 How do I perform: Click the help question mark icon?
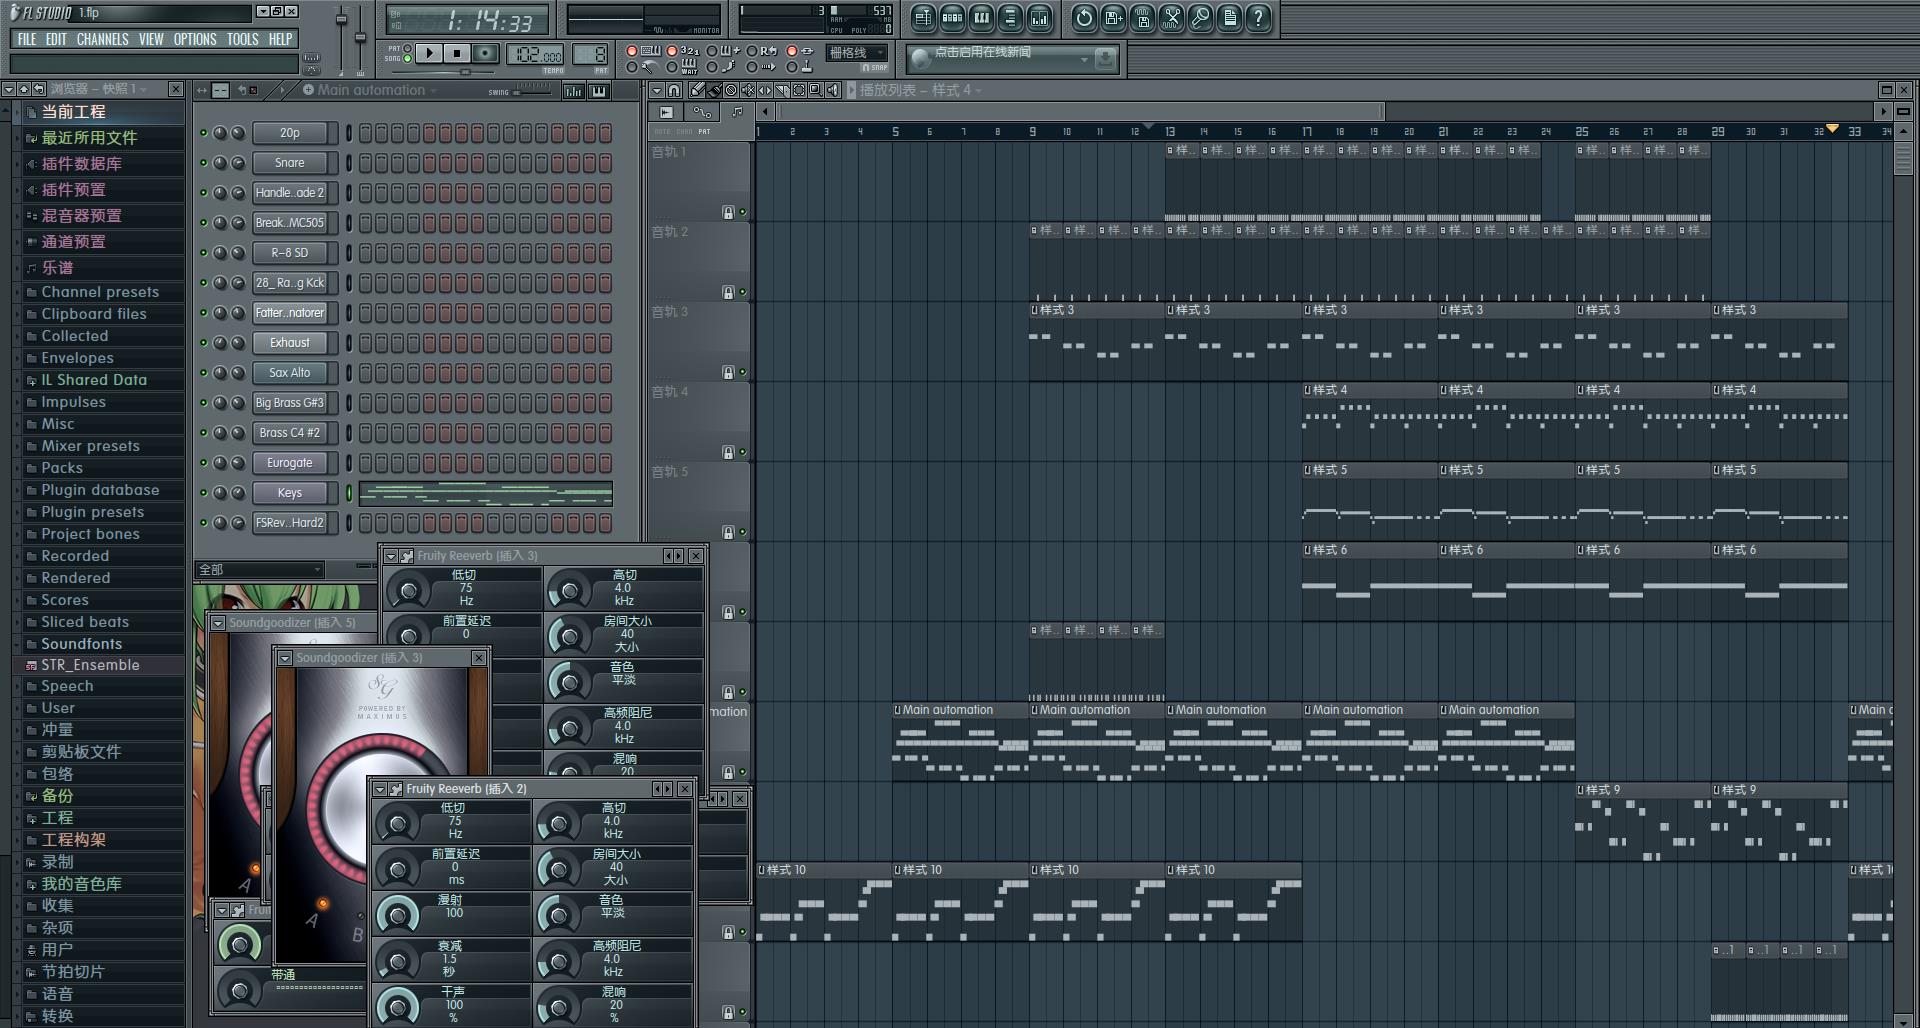coord(1258,18)
